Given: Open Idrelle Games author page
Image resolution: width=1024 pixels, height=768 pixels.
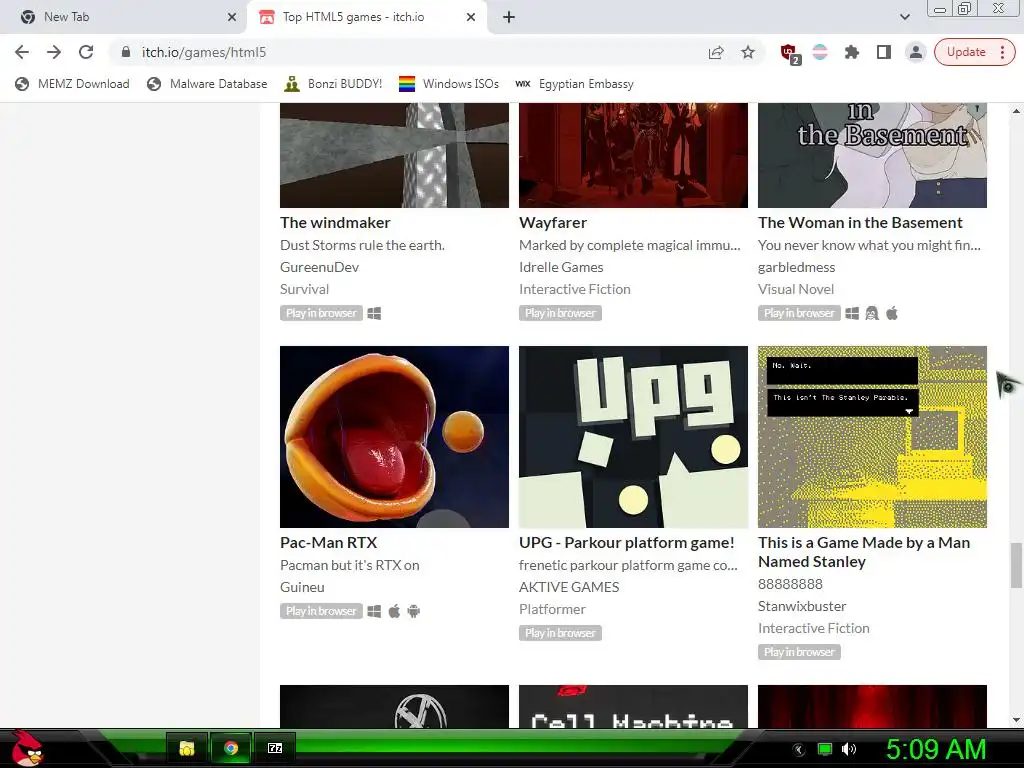Looking at the screenshot, I should pyautogui.click(x=561, y=267).
